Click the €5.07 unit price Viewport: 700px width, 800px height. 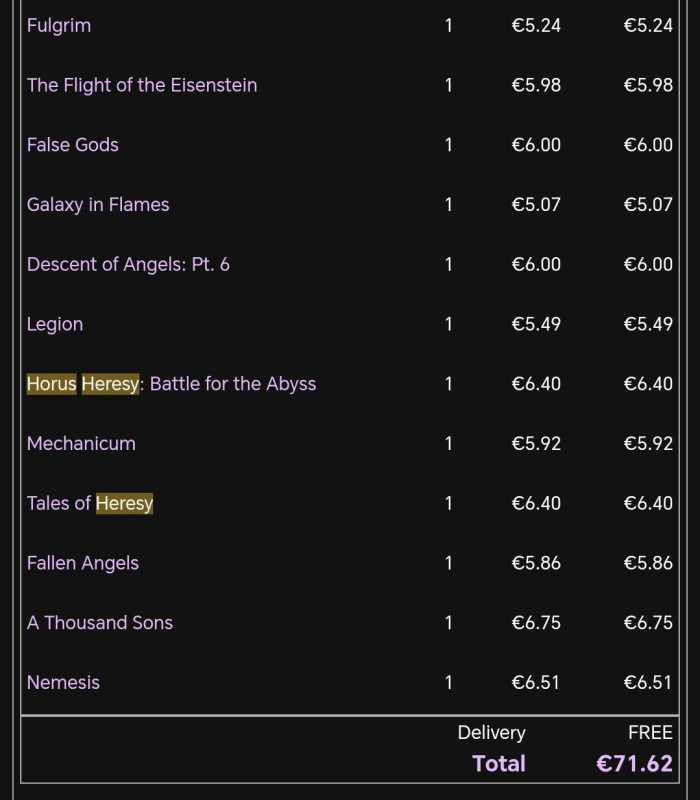point(536,205)
